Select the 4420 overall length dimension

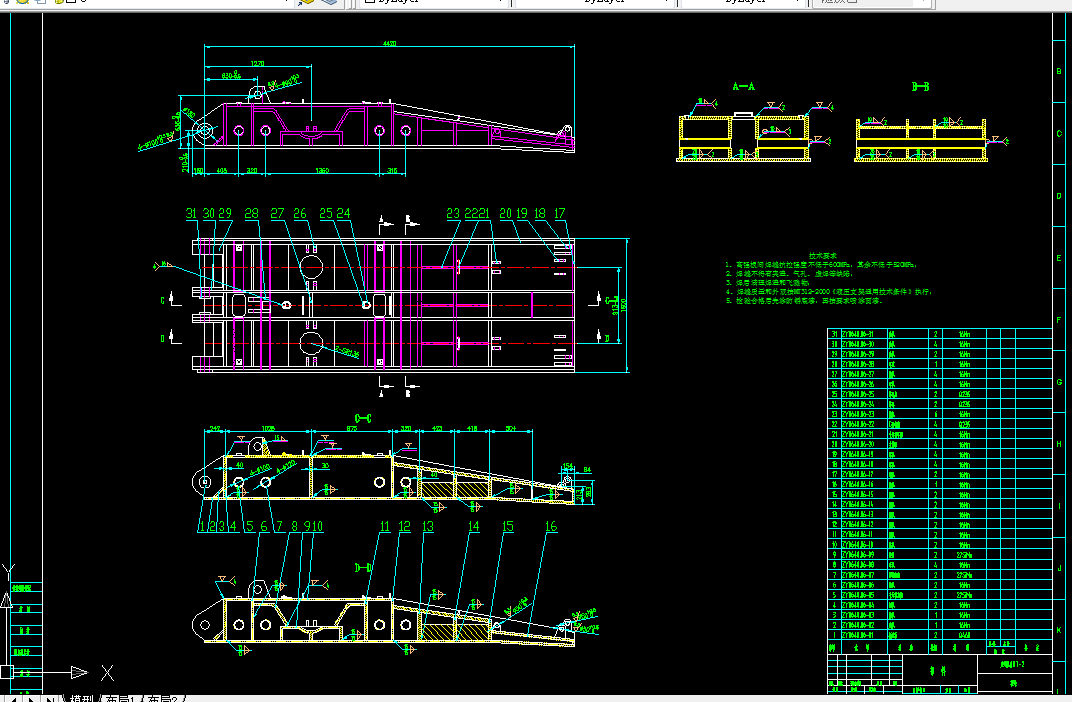coord(389,43)
